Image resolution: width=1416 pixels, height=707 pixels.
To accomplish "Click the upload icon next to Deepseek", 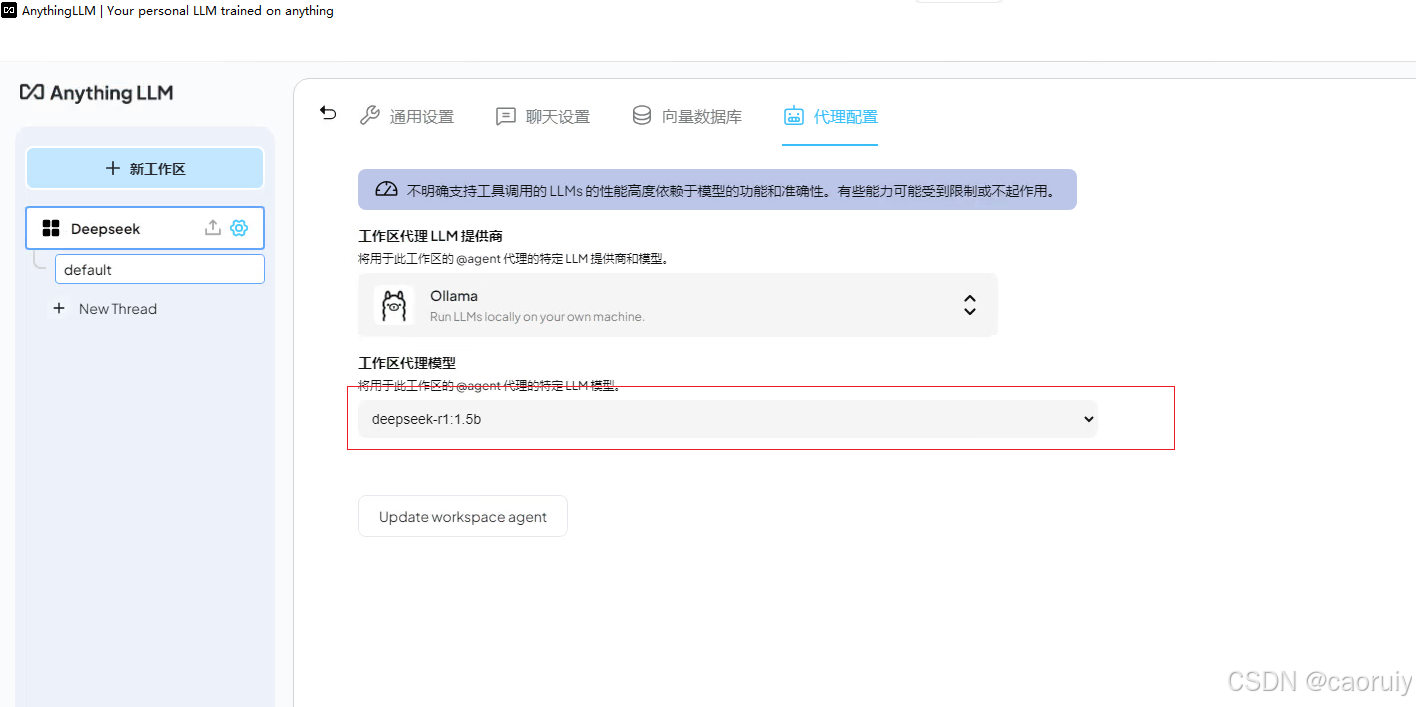I will point(212,228).
